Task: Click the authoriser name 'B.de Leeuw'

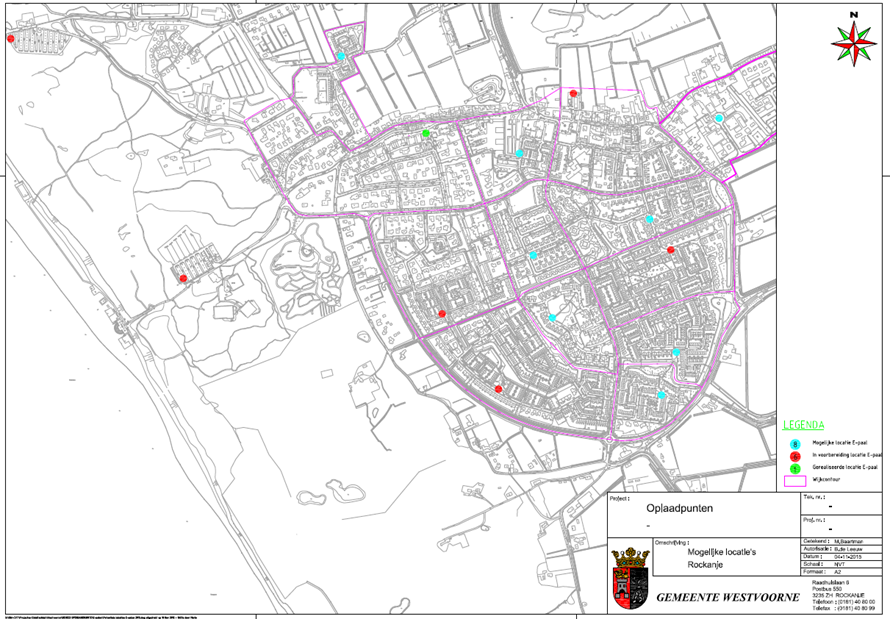Action: click(849, 549)
